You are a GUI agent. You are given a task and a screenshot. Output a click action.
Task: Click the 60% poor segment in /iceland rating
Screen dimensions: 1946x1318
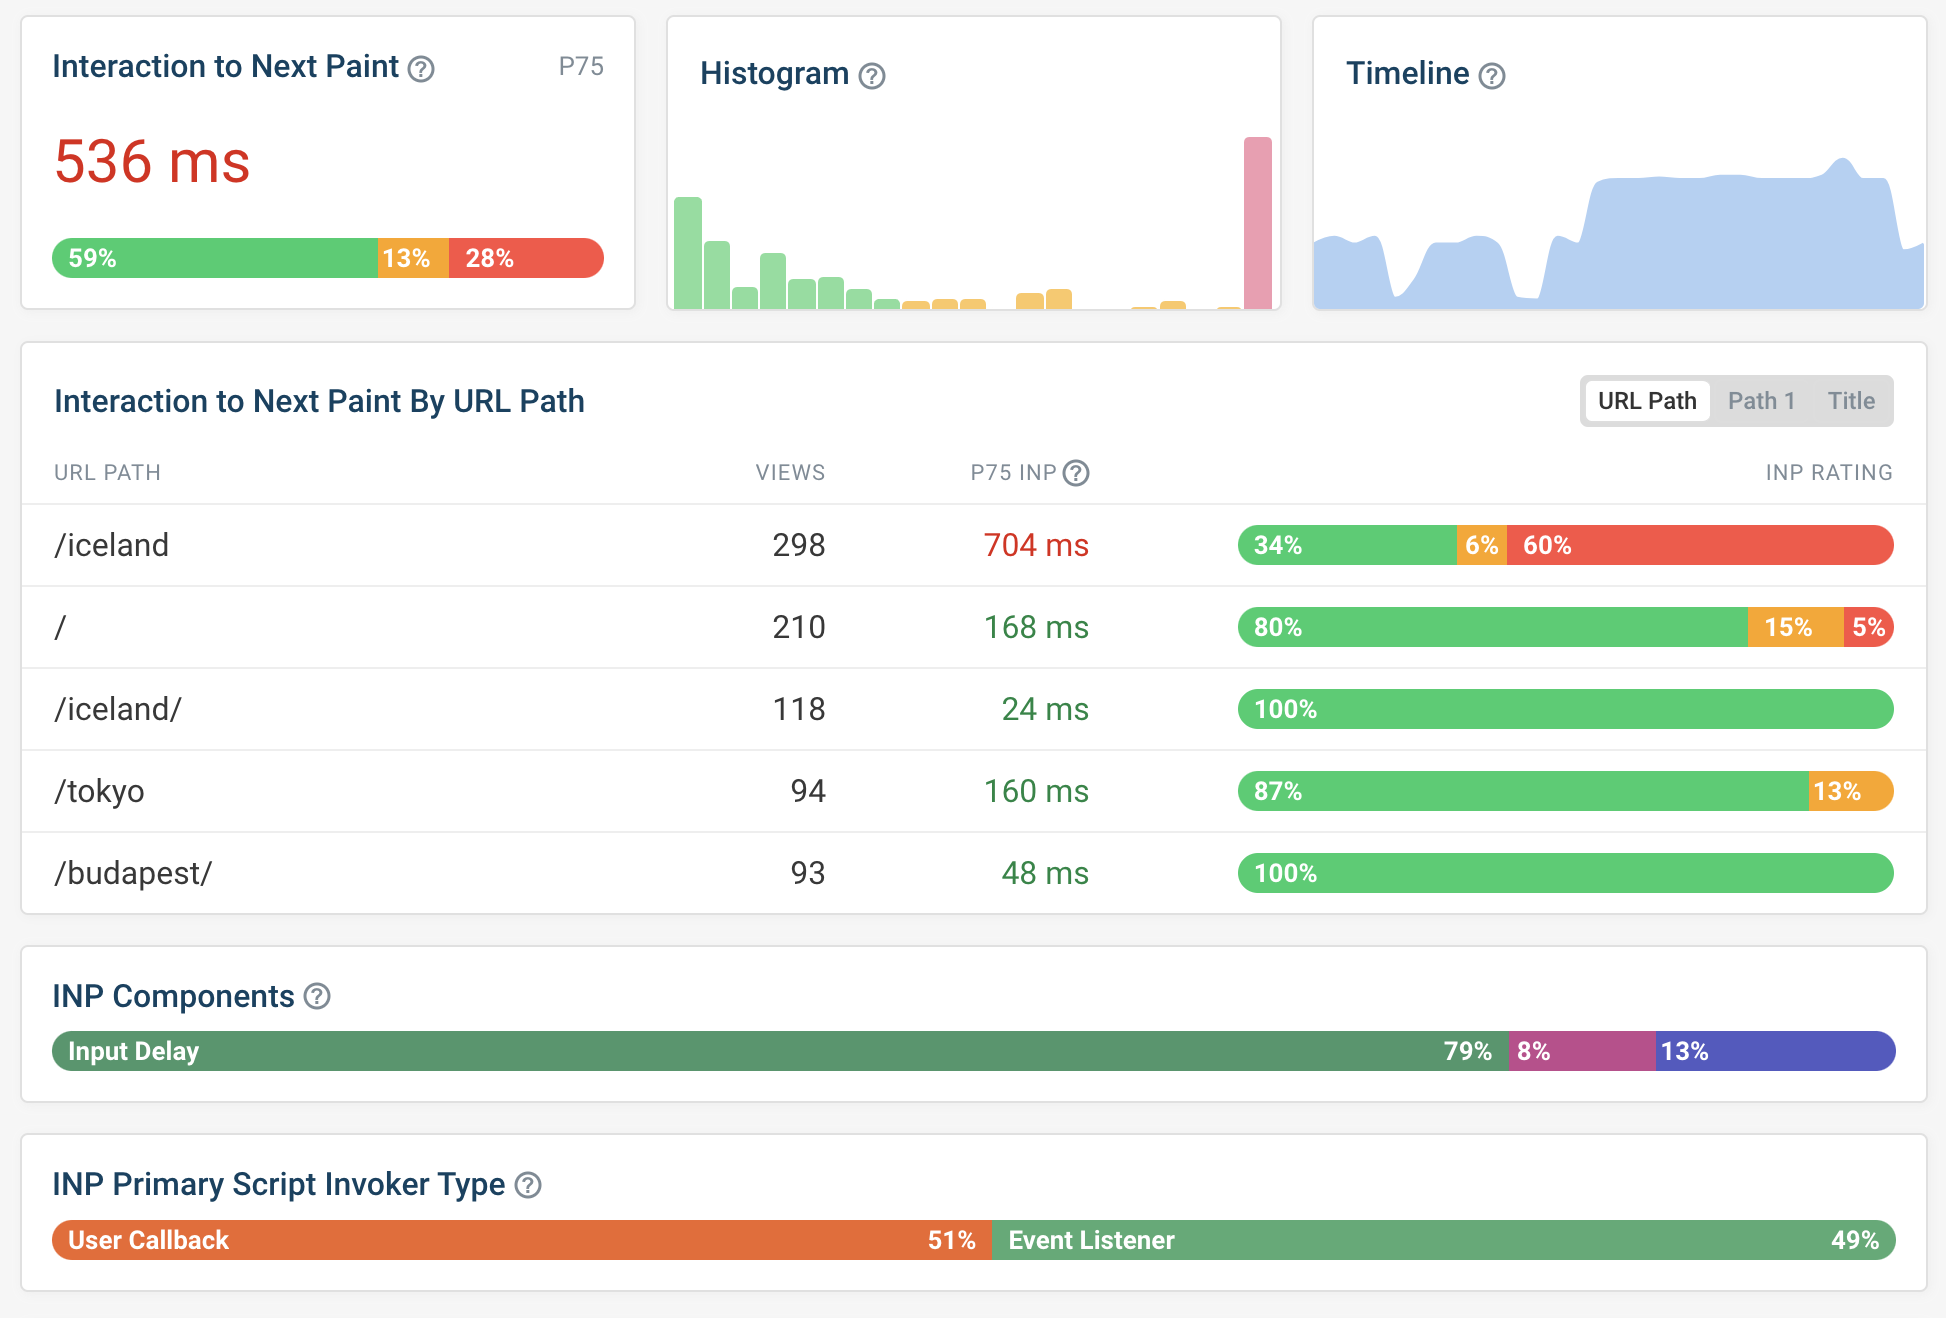click(x=1700, y=545)
